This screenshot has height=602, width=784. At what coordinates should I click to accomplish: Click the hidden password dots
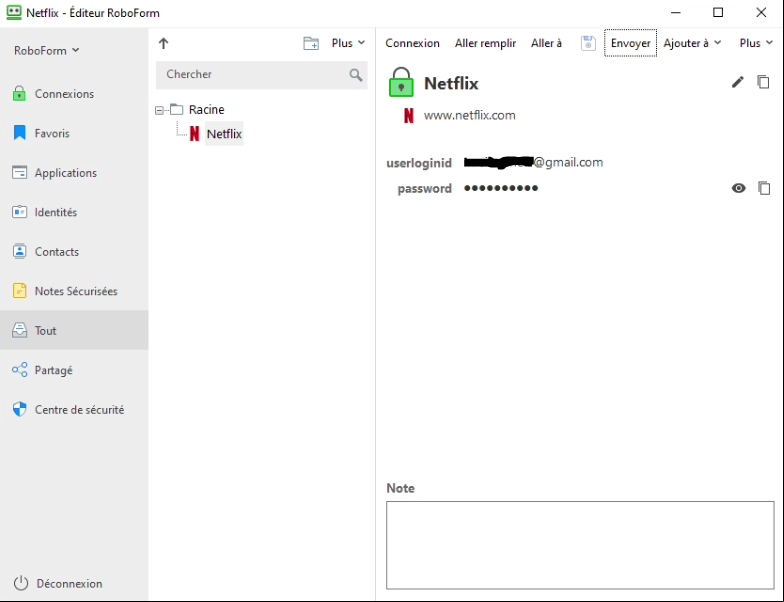click(501, 188)
